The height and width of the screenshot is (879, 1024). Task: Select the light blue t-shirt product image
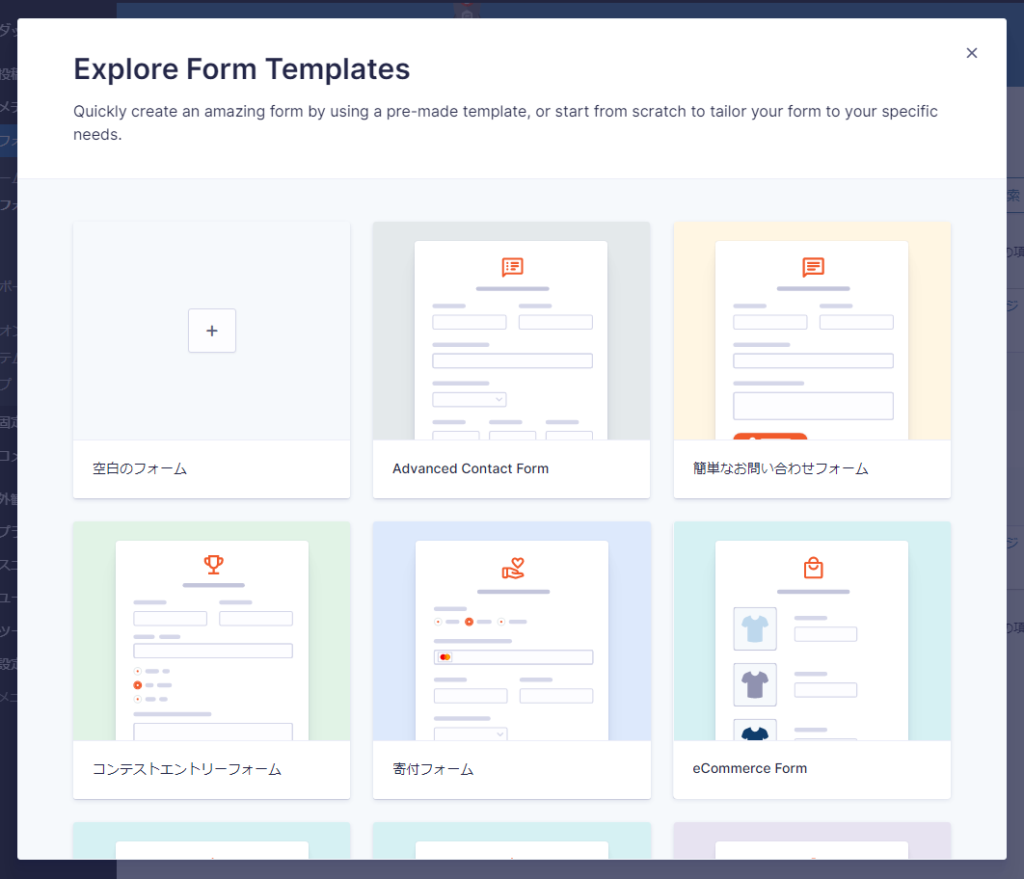pos(755,629)
